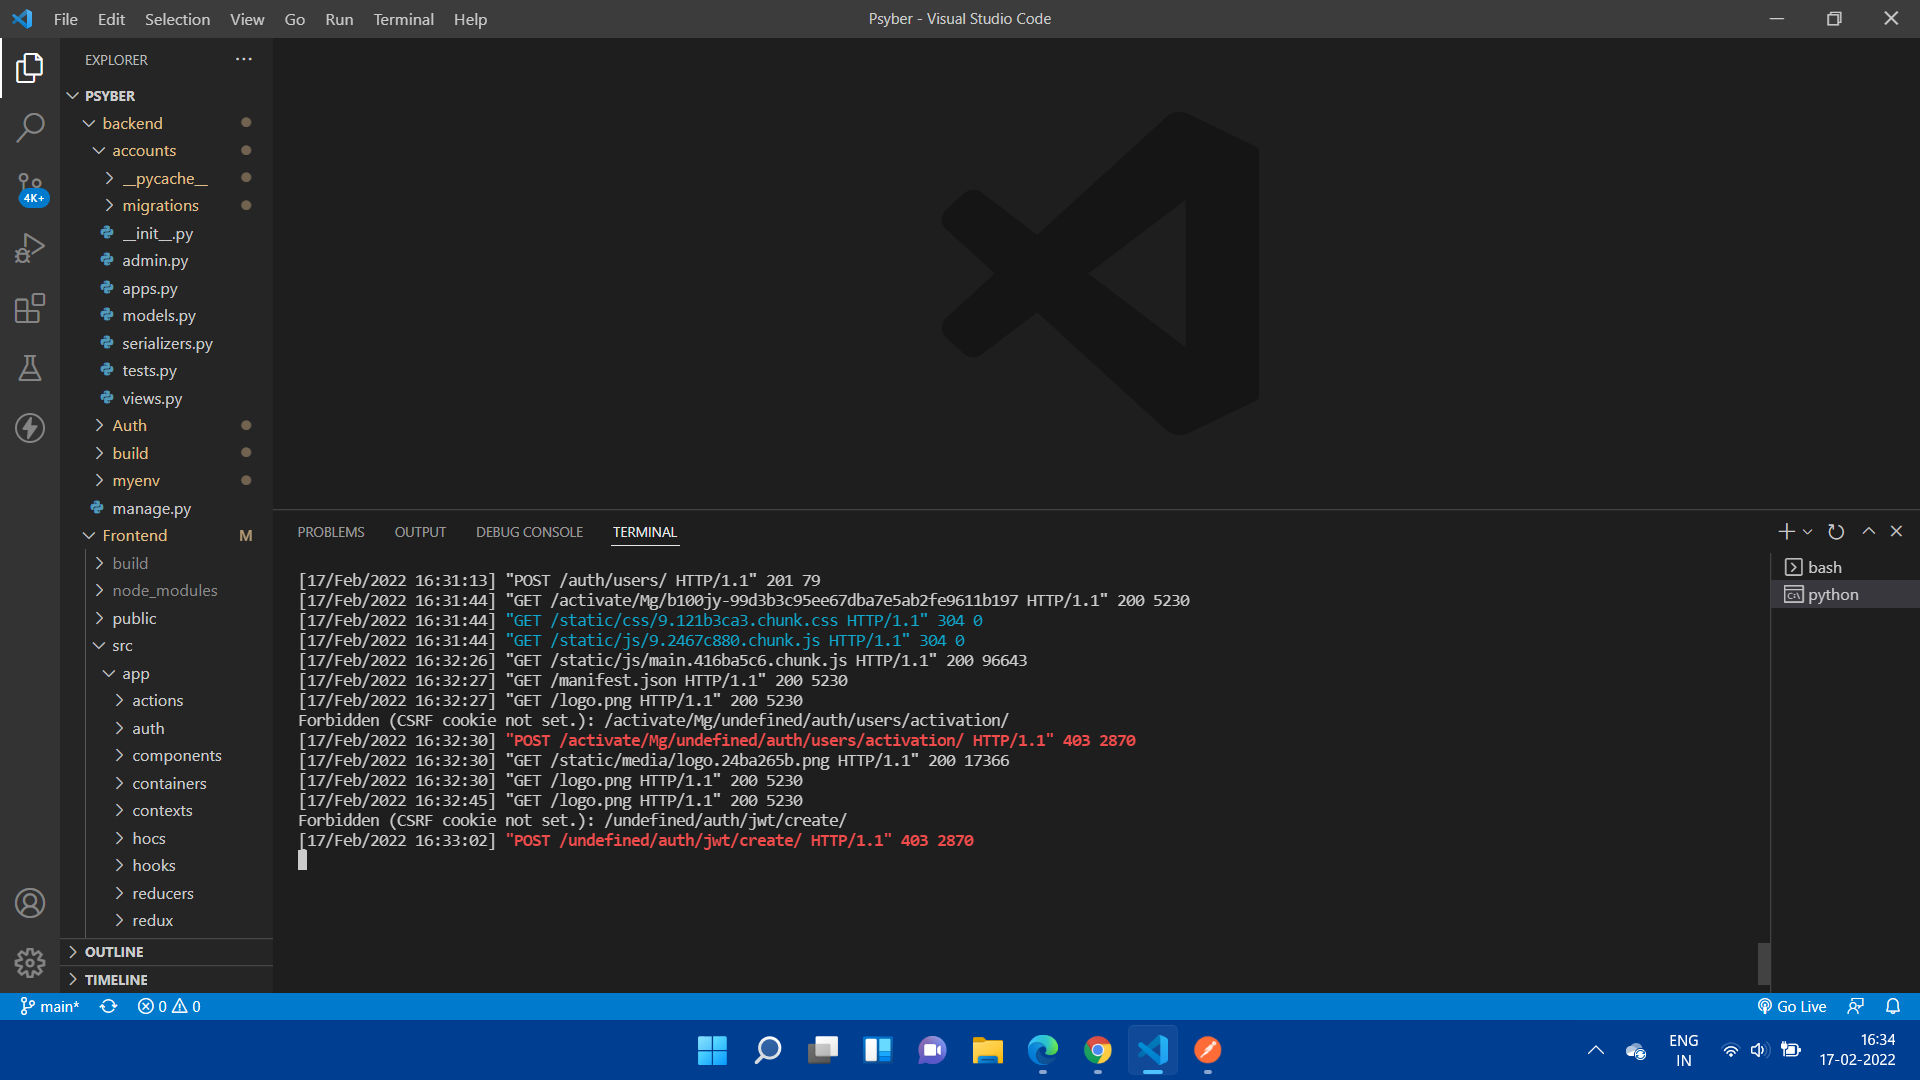Toggle Go Live server in the status bar
The width and height of the screenshot is (1920, 1080).
pyautogui.click(x=1792, y=1006)
